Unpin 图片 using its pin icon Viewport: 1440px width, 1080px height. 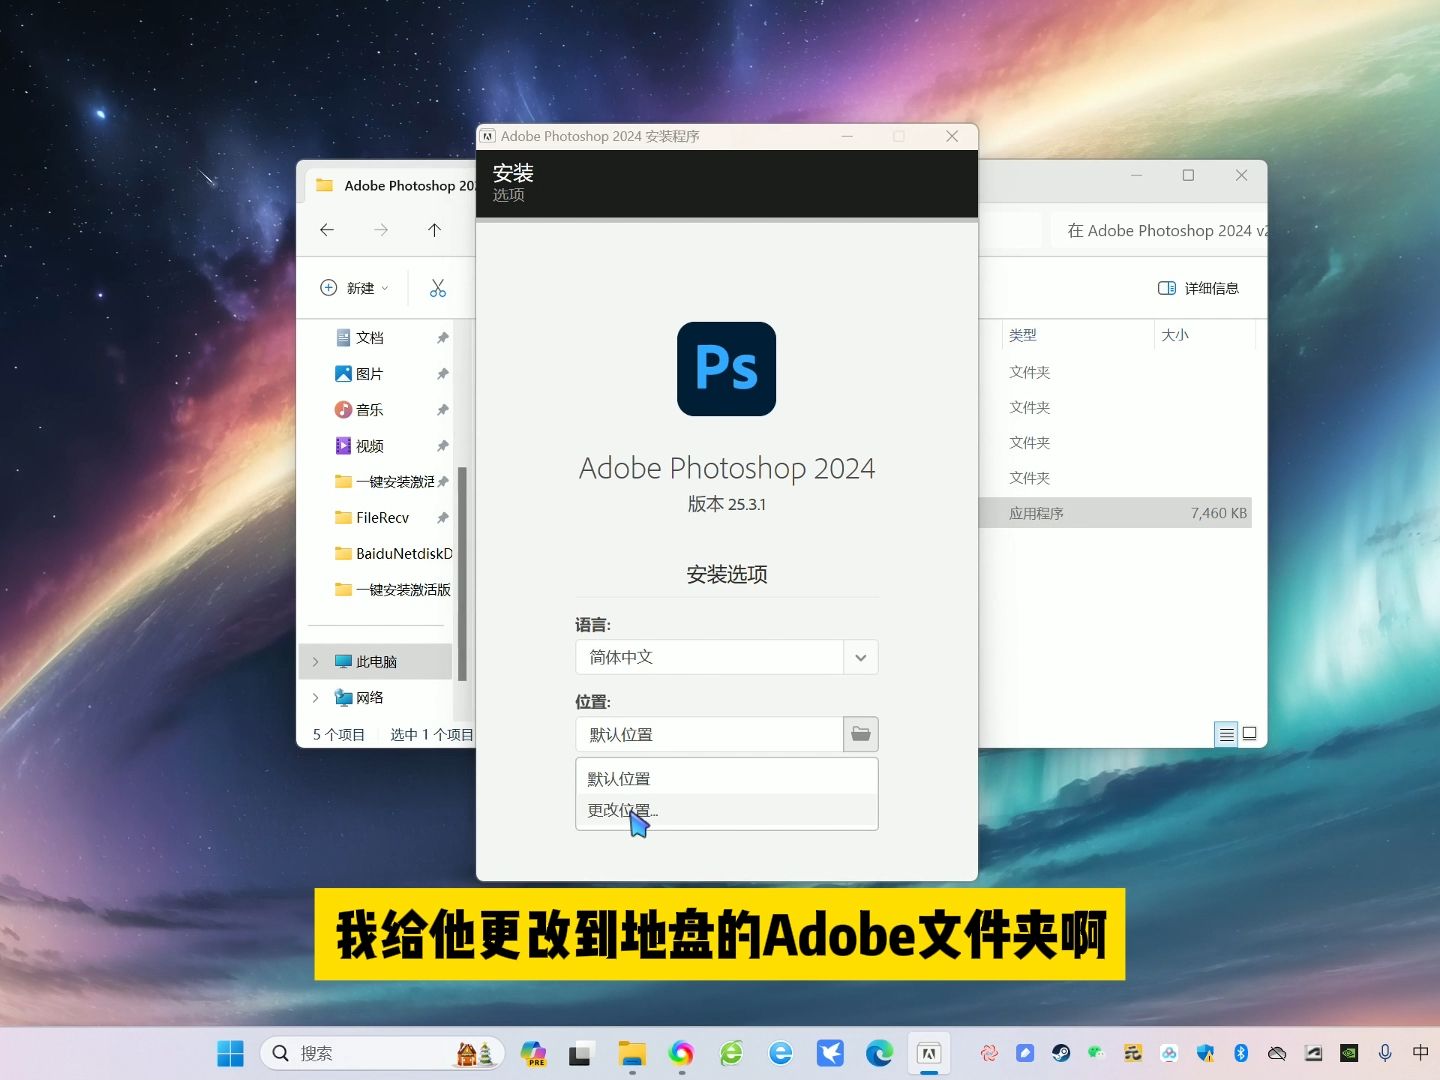point(442,374)
